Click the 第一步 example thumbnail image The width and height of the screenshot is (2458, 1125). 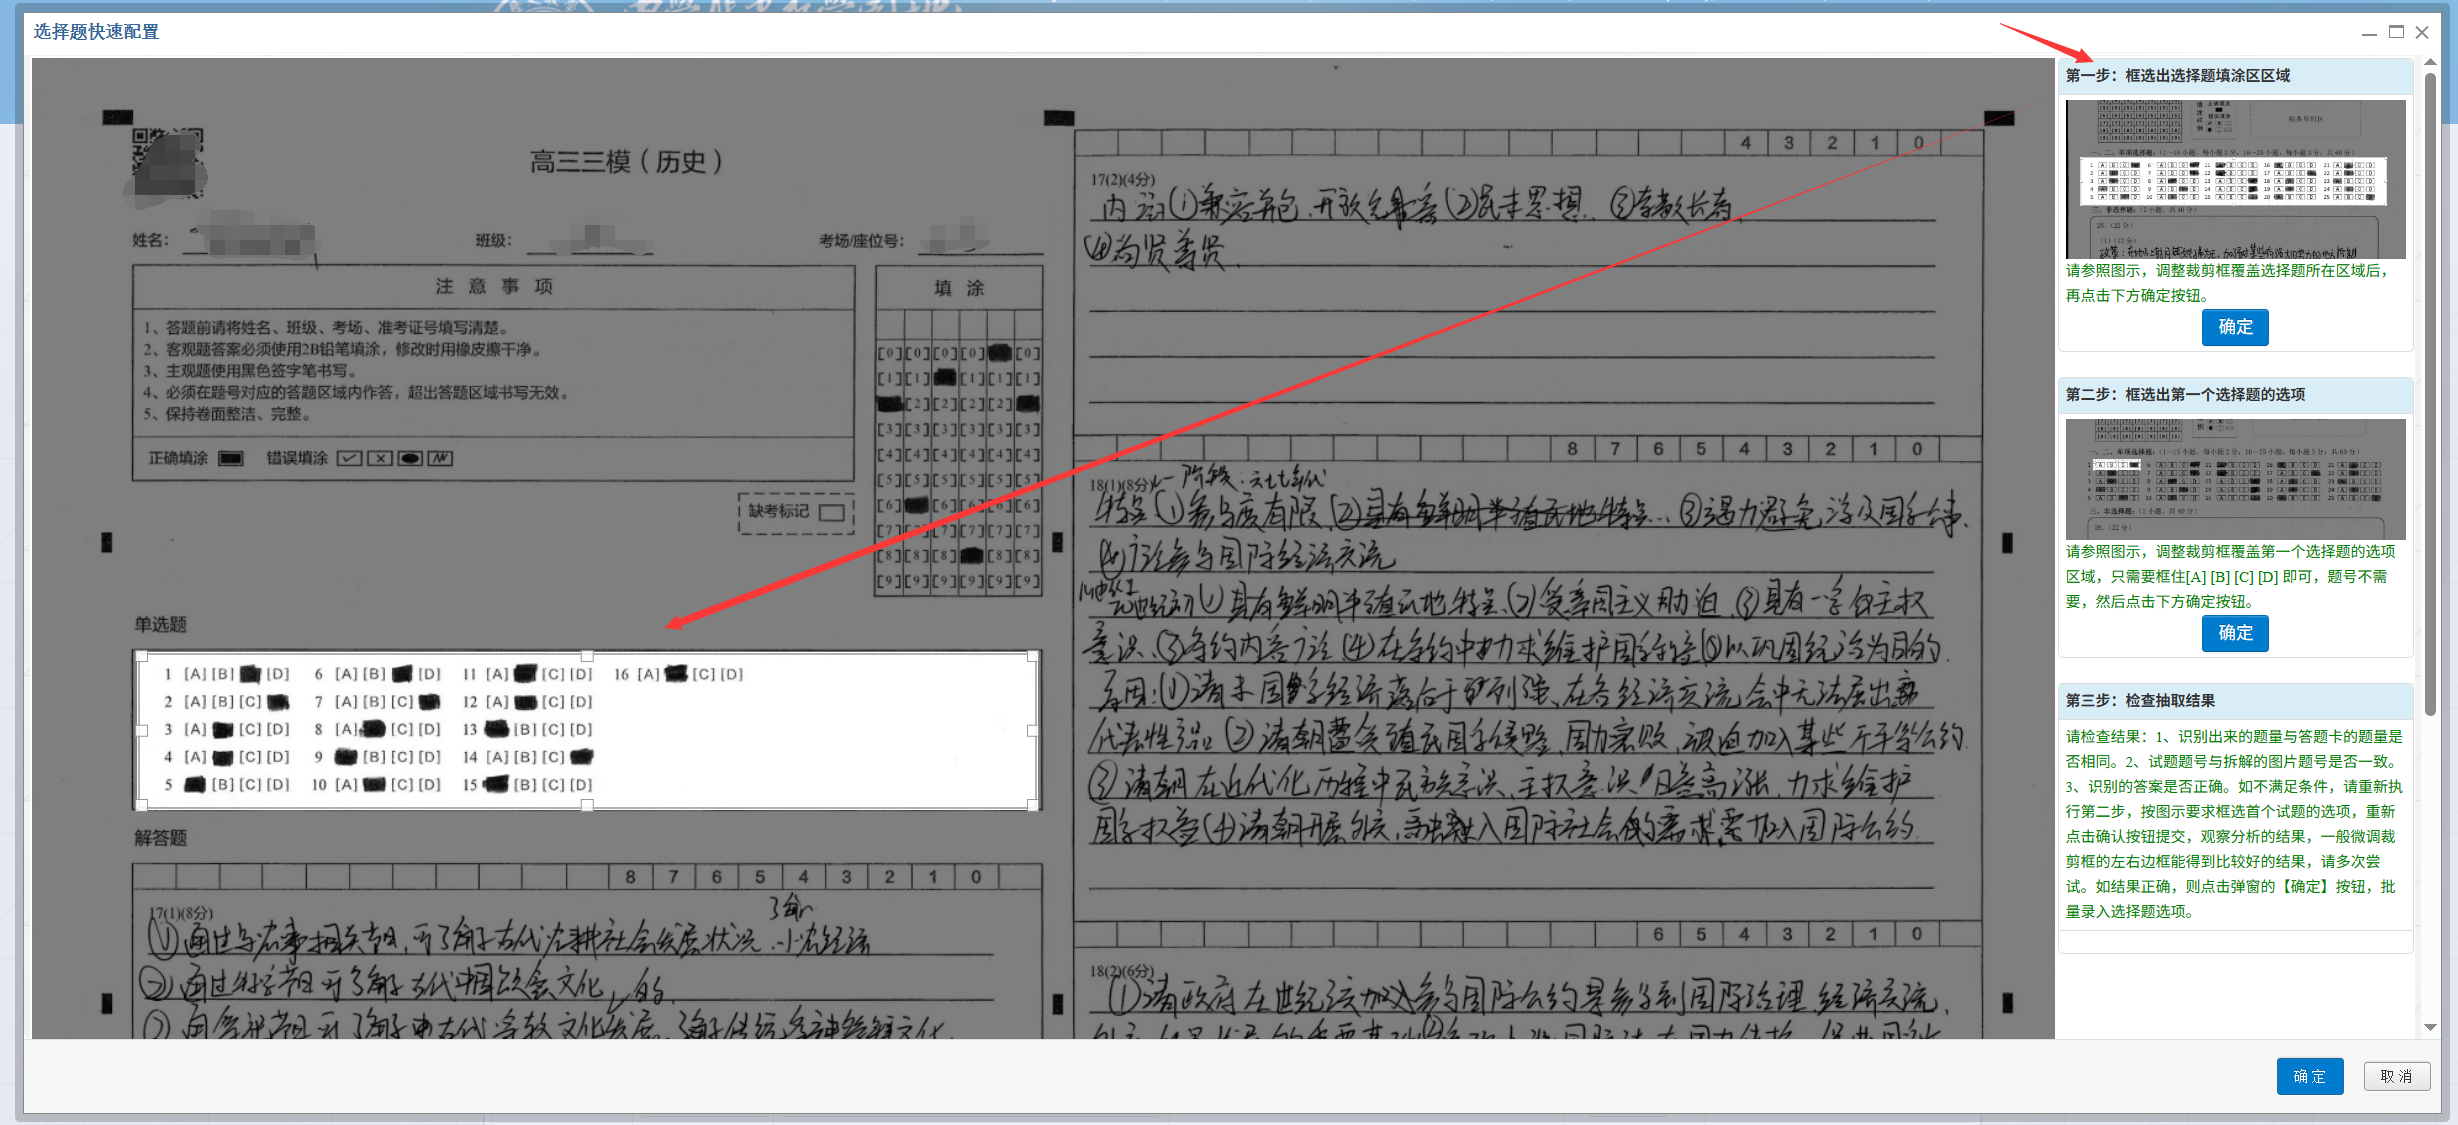(2236, 179)
